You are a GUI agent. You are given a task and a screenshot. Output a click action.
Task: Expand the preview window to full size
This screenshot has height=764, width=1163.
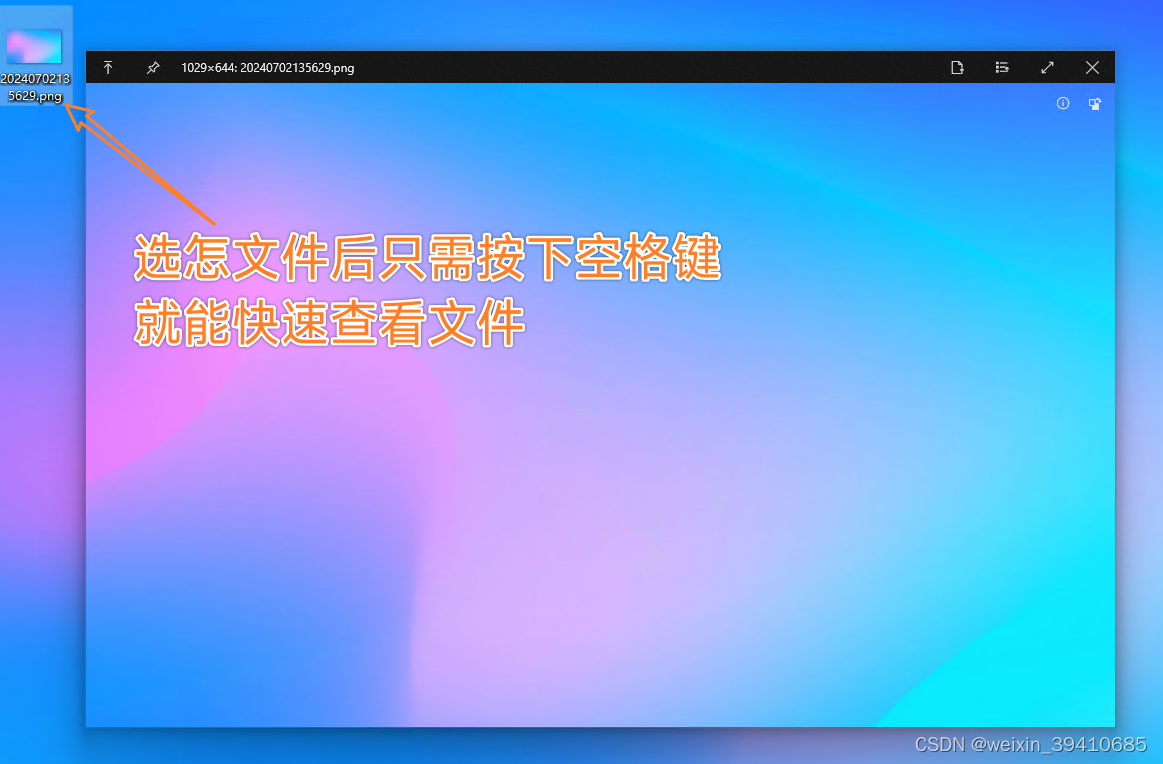coord(1047,67)
